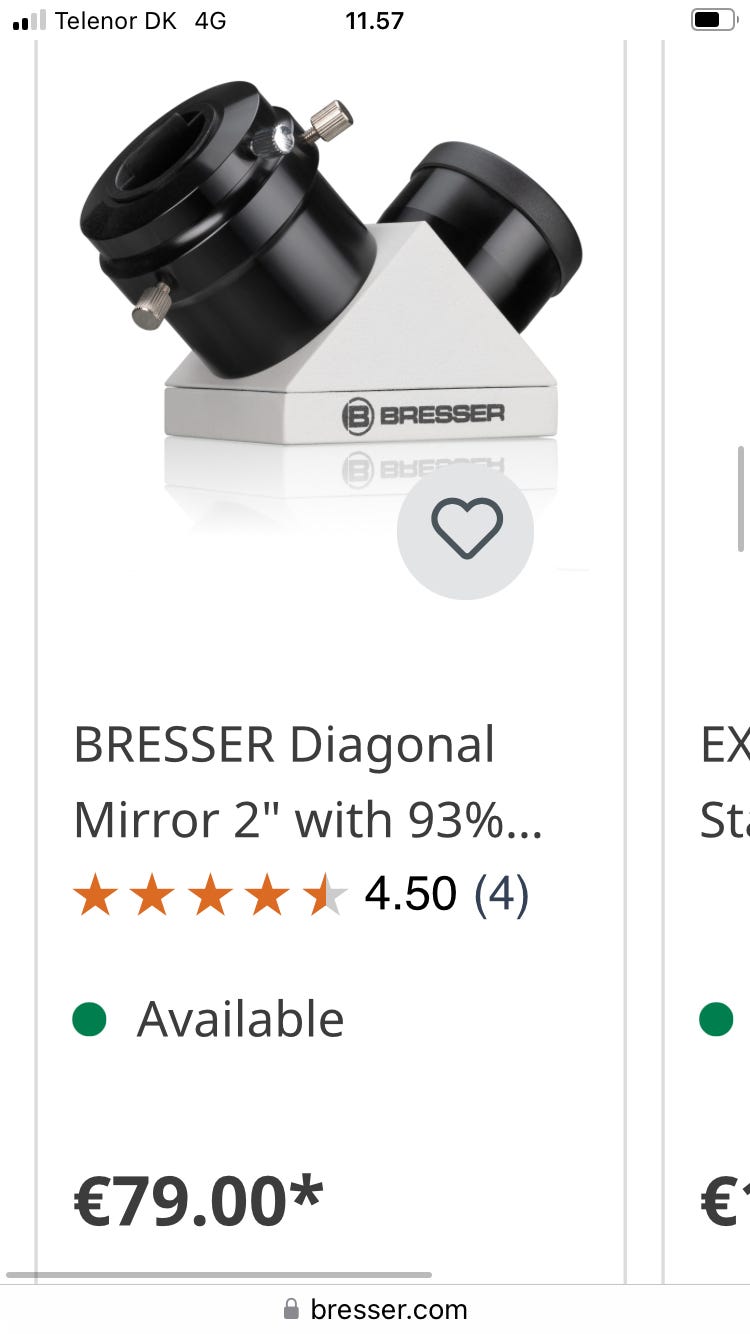Click the BRESSER logo on the mirror base
The image size is (750, 1334).
pyautogui.click(x=423, y=415)
